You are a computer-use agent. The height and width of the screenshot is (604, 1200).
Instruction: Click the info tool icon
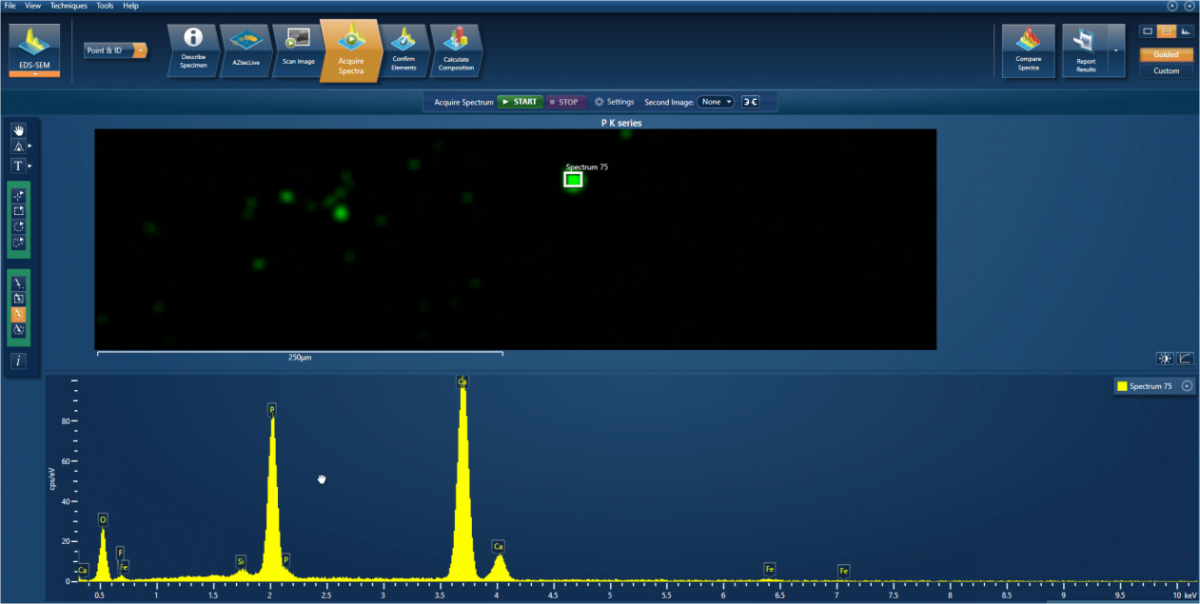point(18,360)
